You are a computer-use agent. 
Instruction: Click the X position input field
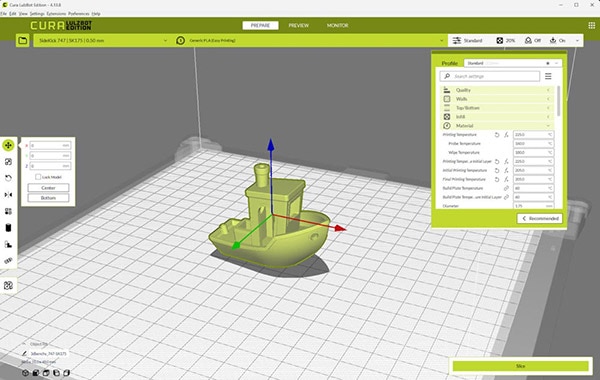(x=50, y=145)
